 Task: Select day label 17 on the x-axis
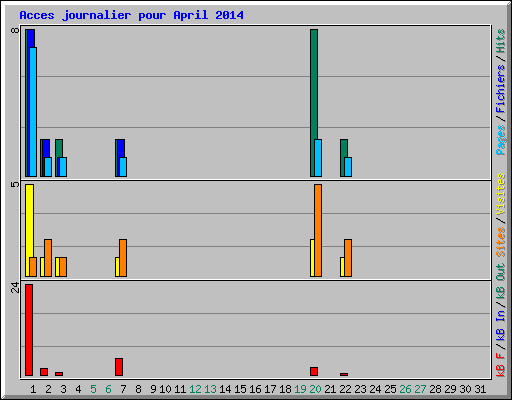(270, 389)
